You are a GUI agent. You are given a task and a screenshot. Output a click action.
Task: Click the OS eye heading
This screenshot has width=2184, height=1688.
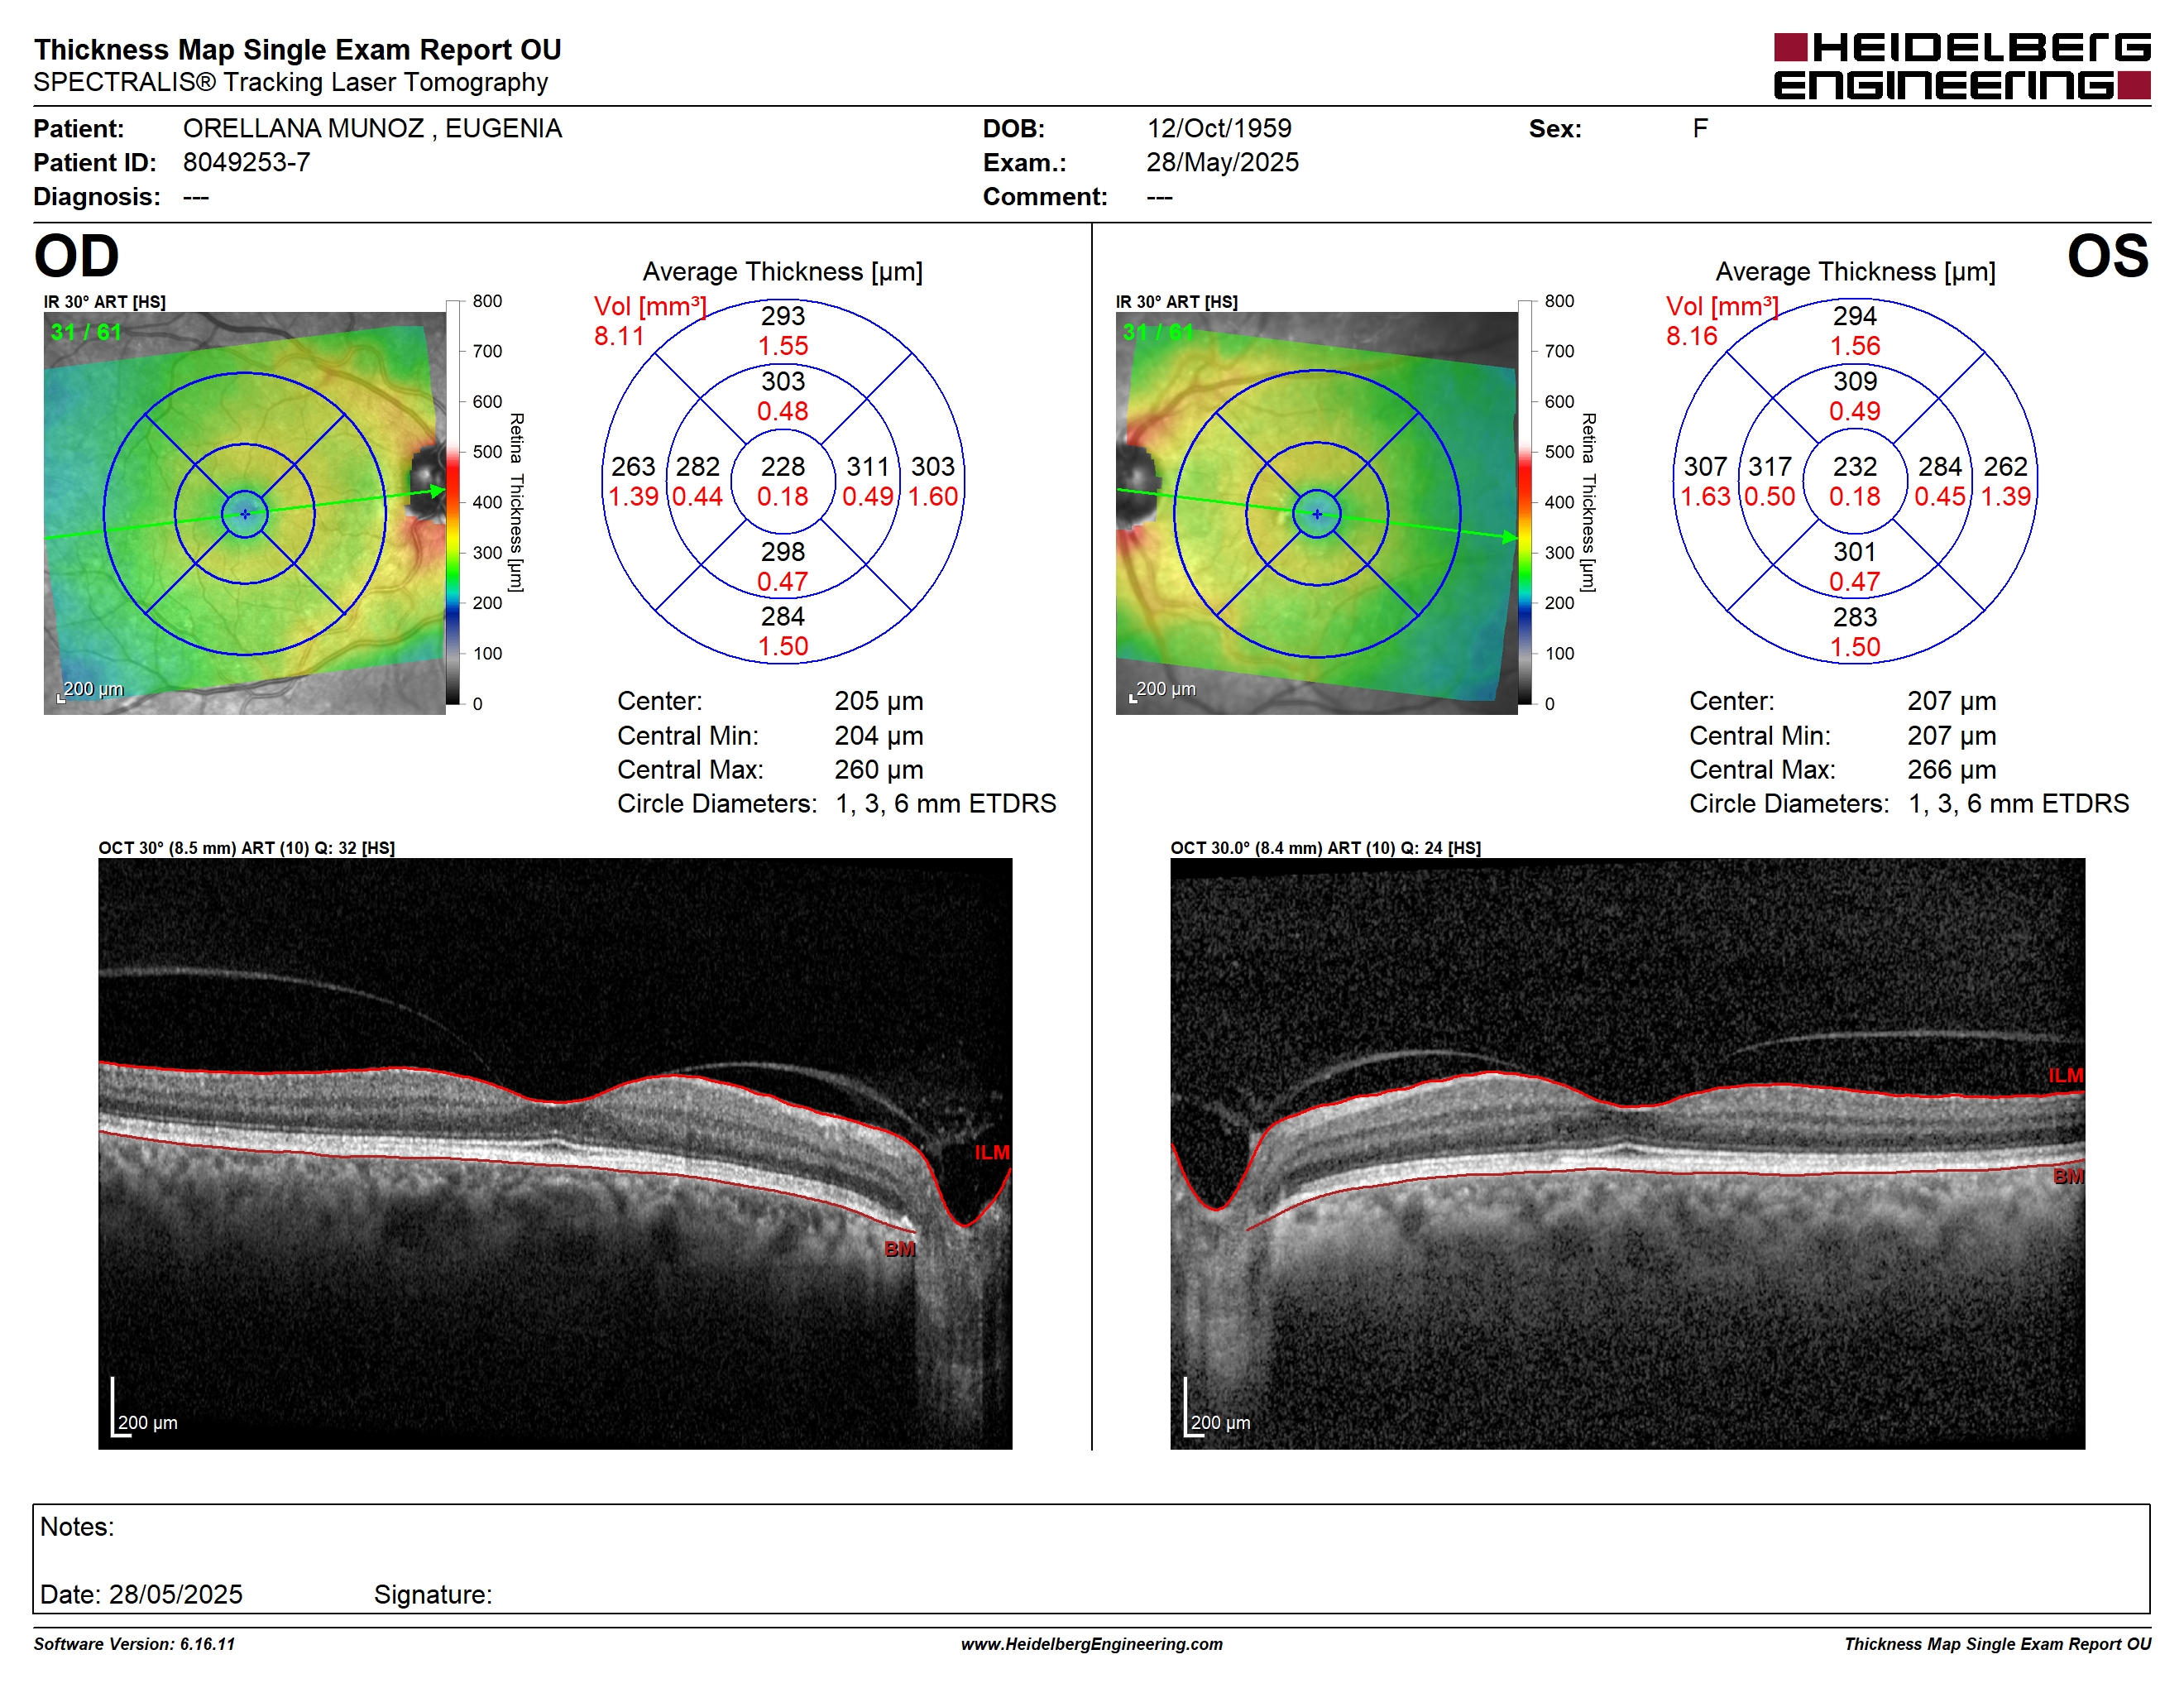click(2108, 256)
